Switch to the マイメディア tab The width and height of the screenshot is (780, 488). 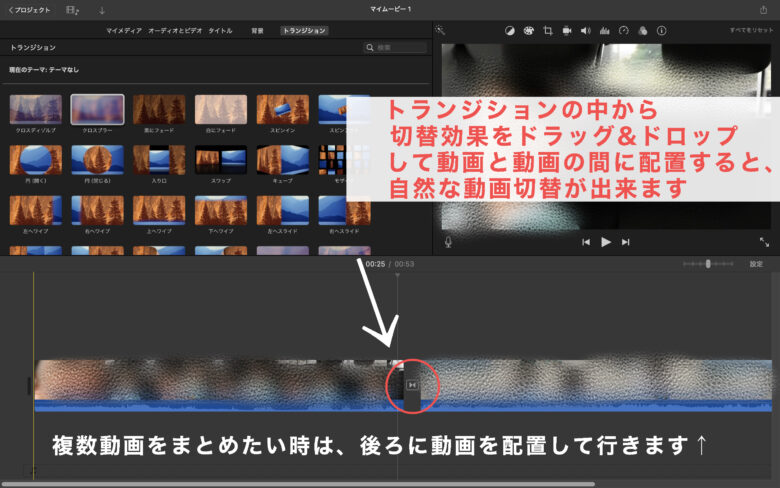click(x=124, y=31)
